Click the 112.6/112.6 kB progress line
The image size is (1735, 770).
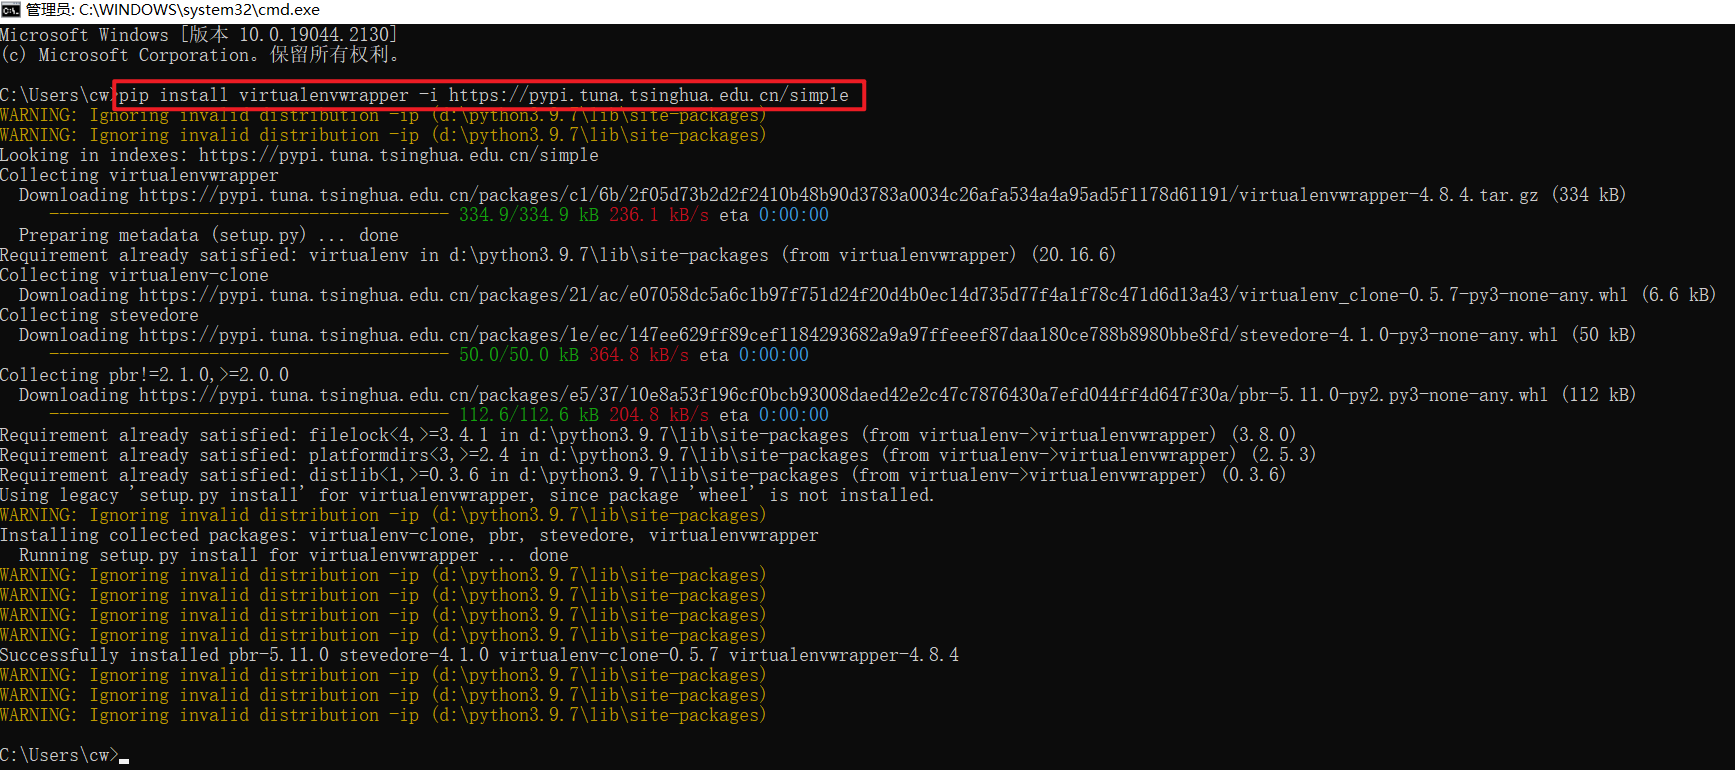tap(439, 415)
